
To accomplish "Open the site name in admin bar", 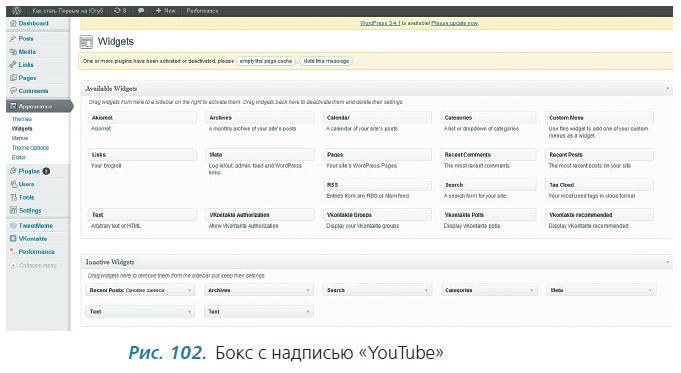I will [67, 11].
